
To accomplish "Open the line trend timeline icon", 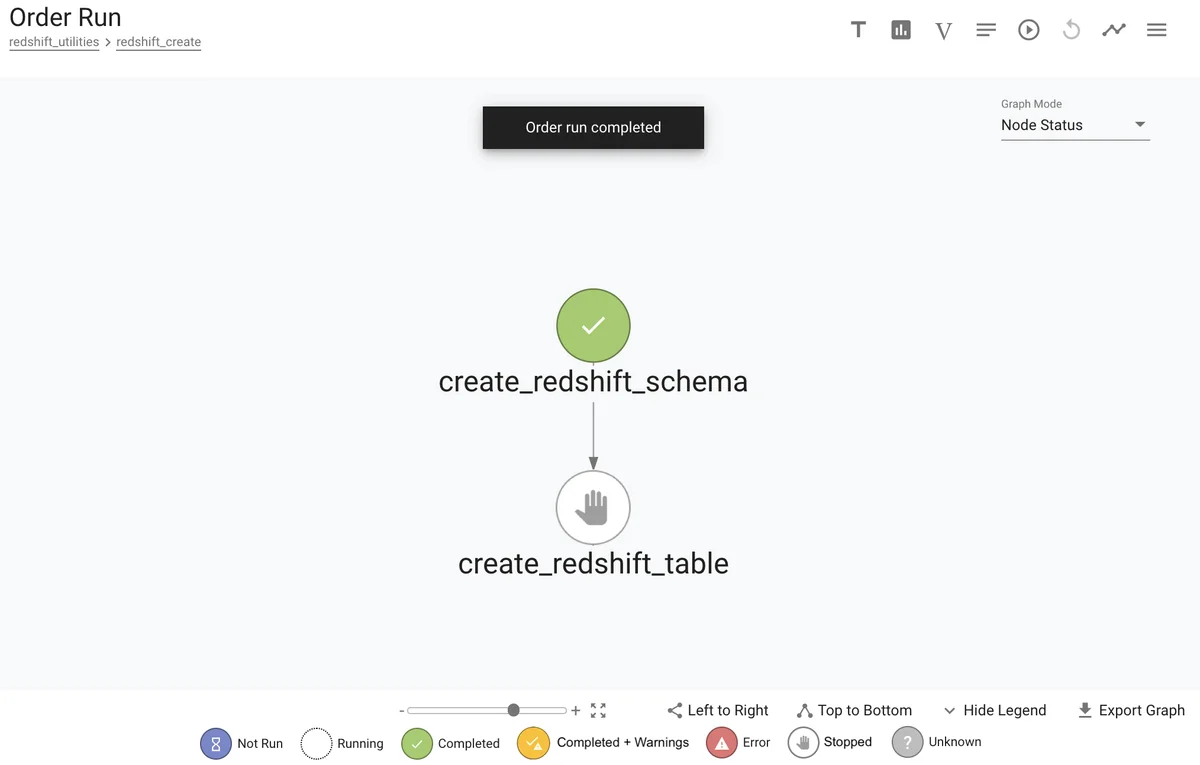I will tap(1114, 30).
